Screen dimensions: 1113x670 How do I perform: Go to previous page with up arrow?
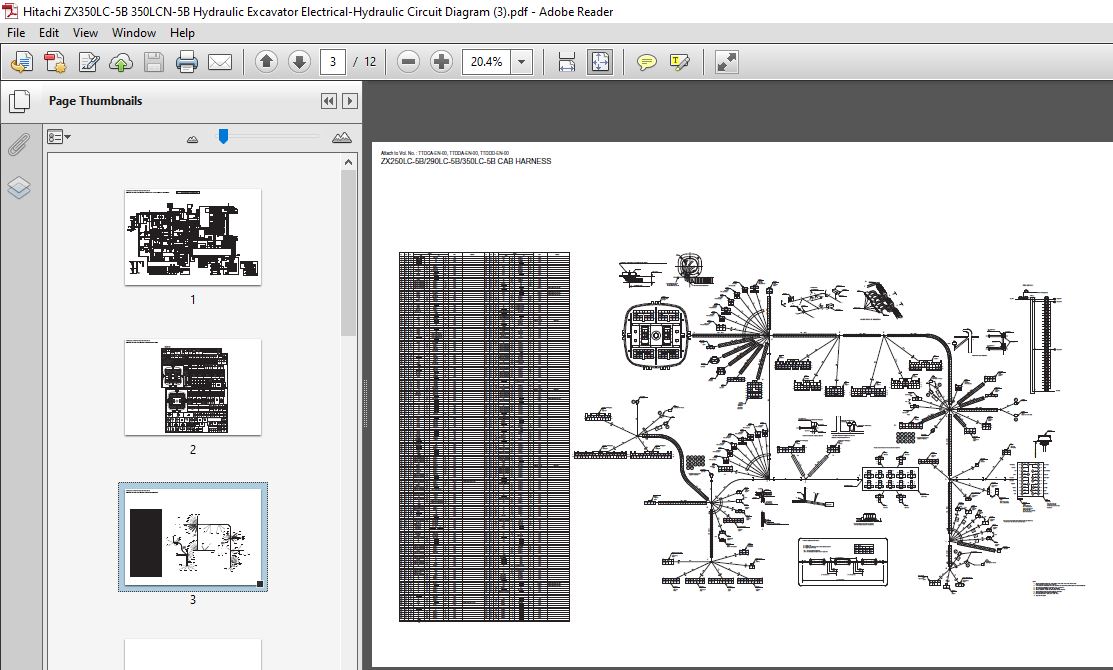[266, 62]
